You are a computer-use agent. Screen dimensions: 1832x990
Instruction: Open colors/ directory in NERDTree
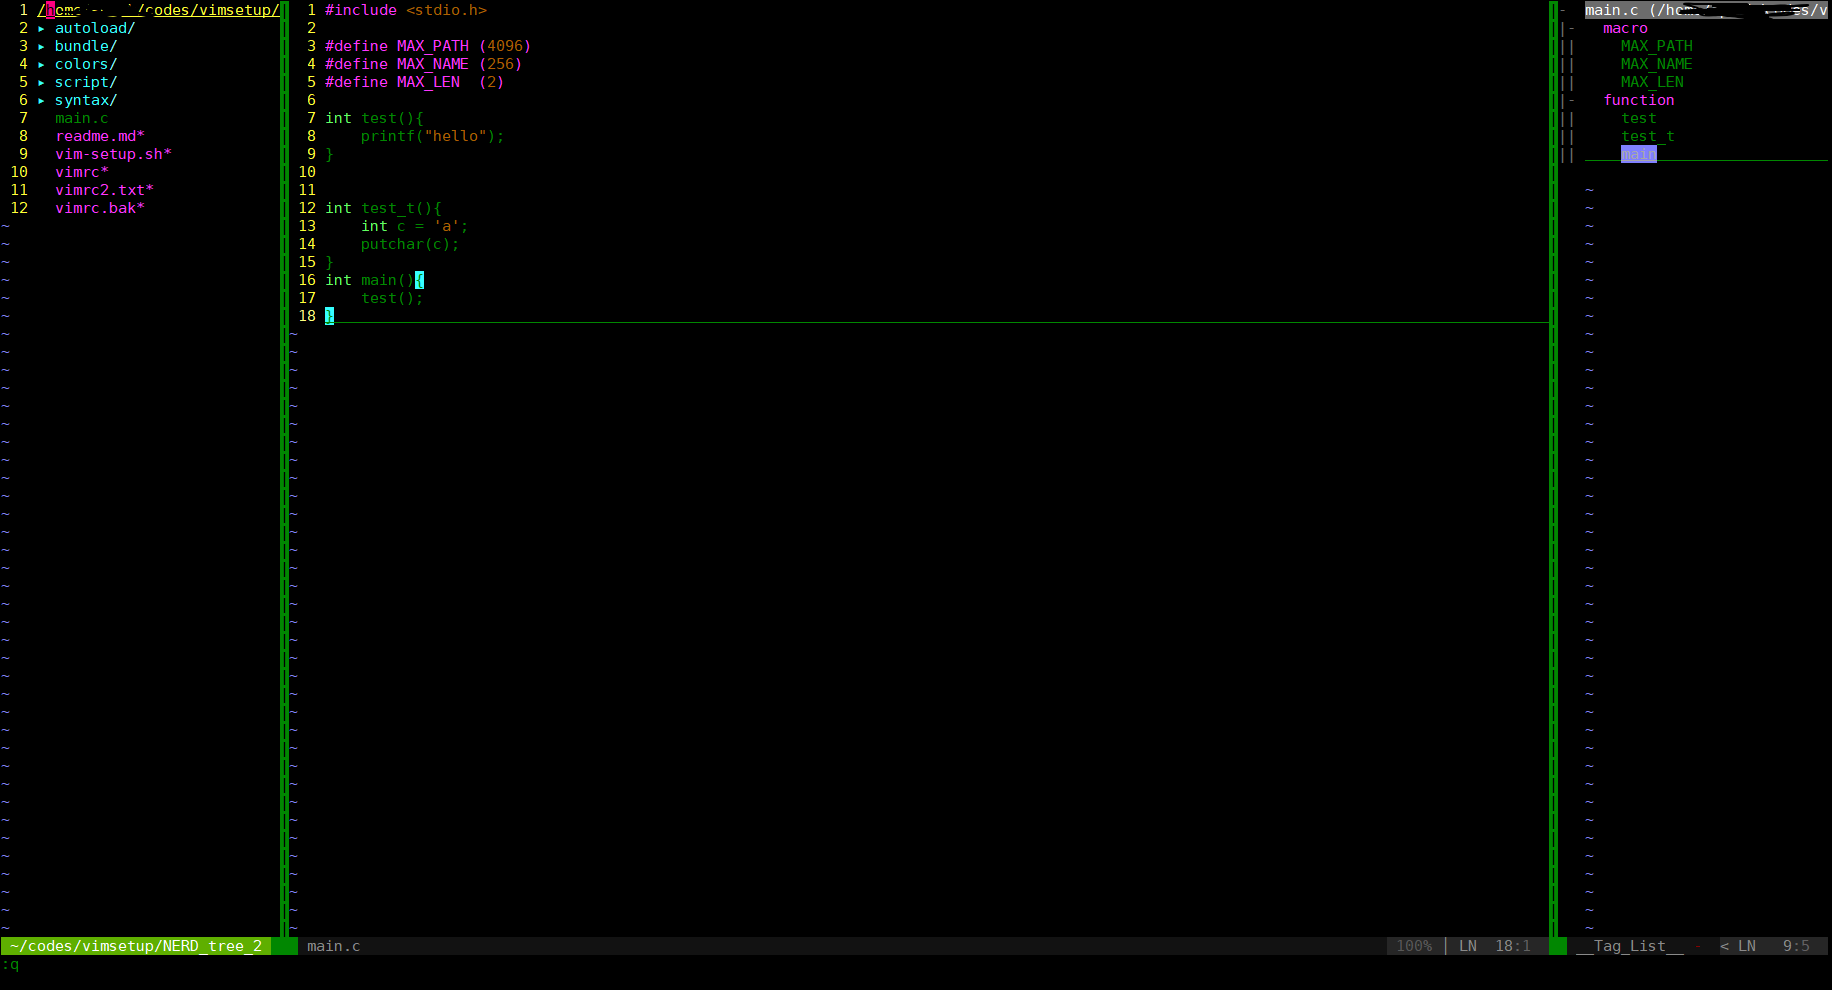pos(86,64)
